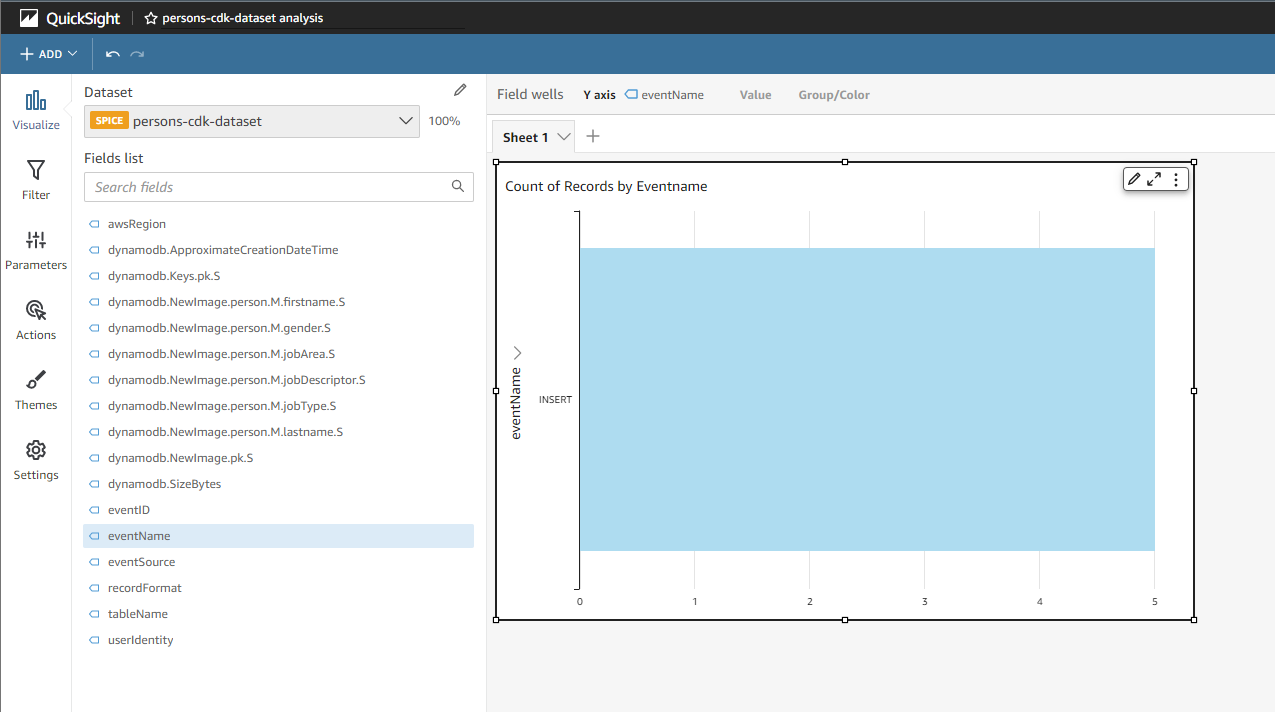Open the Visualize panel icon
The width and height of the screenshot is (1275, 712).
36,101
